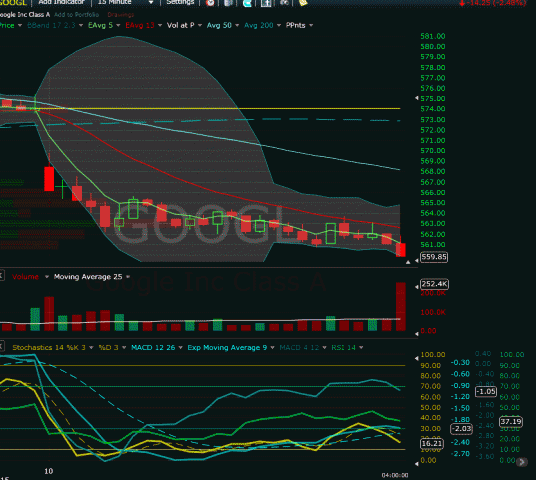Click the GOOGL ticker symbol at top left
This screenshot has height=480, width=536.
click(13, 3)
